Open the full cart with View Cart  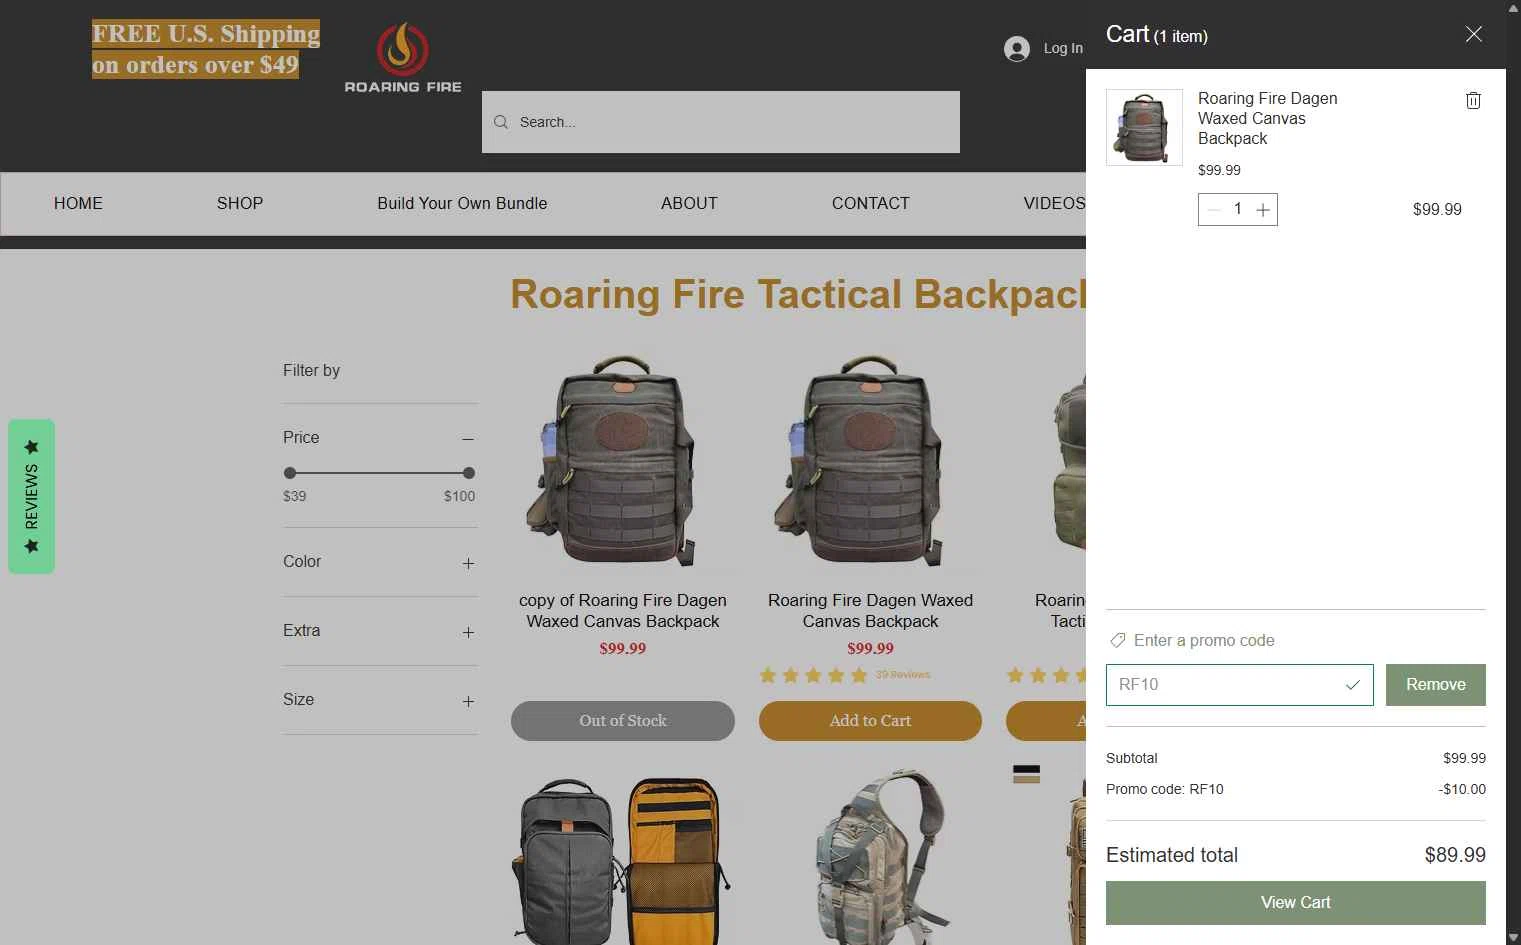(1295, 903)
